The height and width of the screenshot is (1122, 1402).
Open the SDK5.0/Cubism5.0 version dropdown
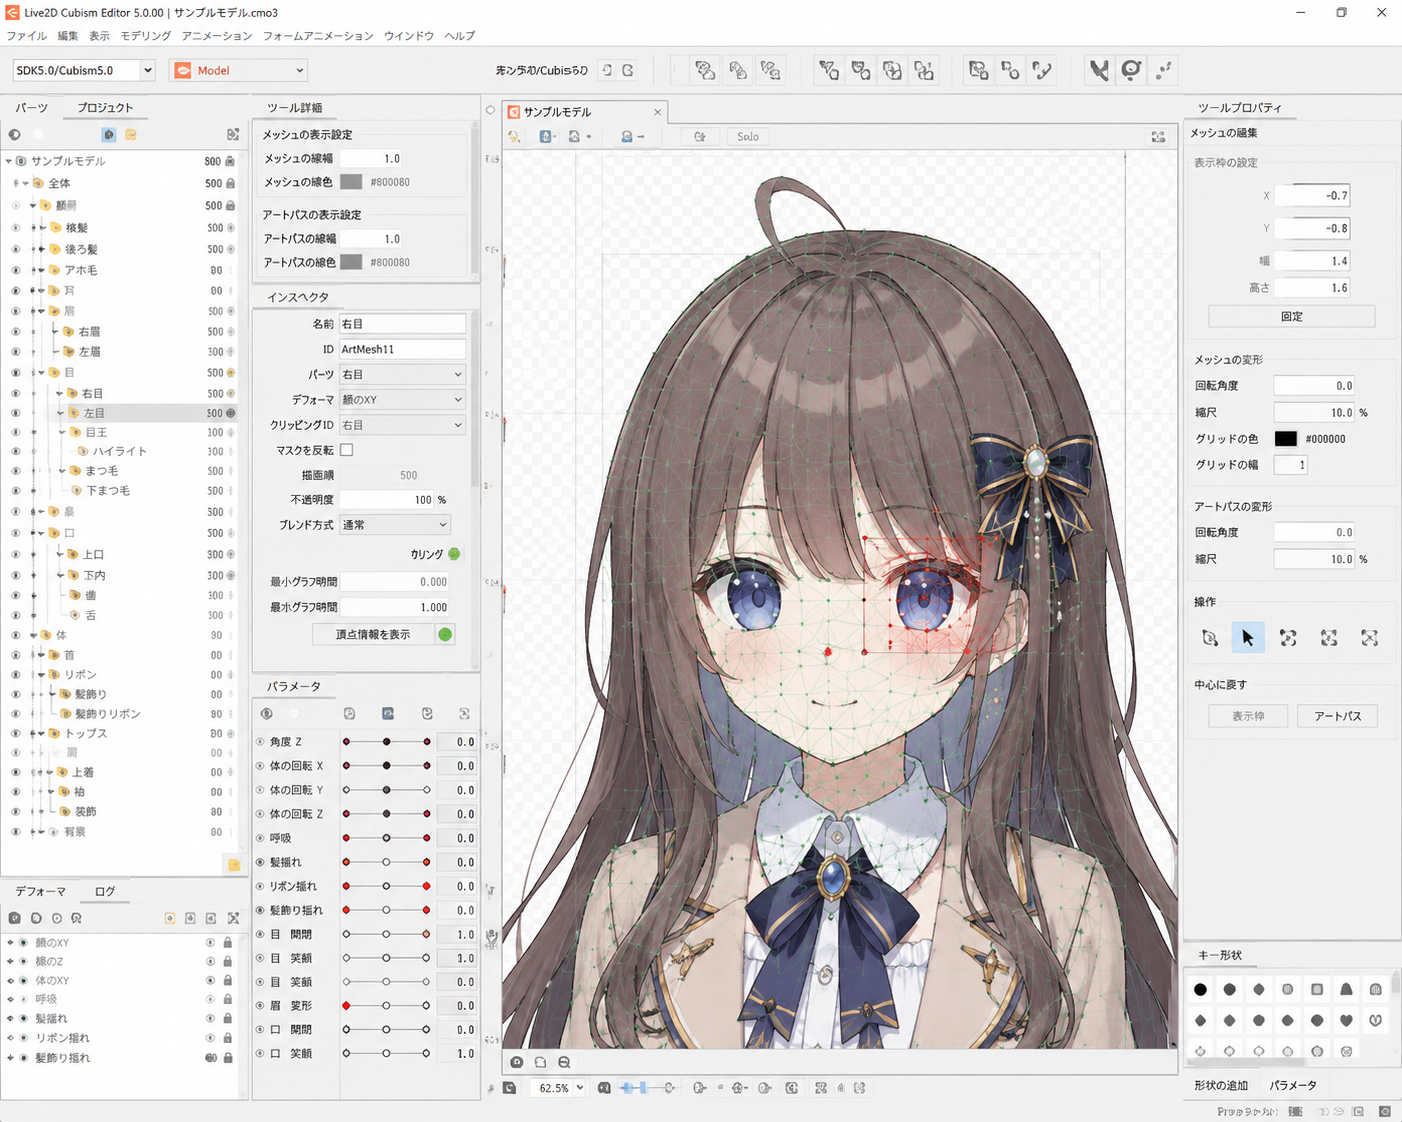pyautogui.click(x=84, y=70)
